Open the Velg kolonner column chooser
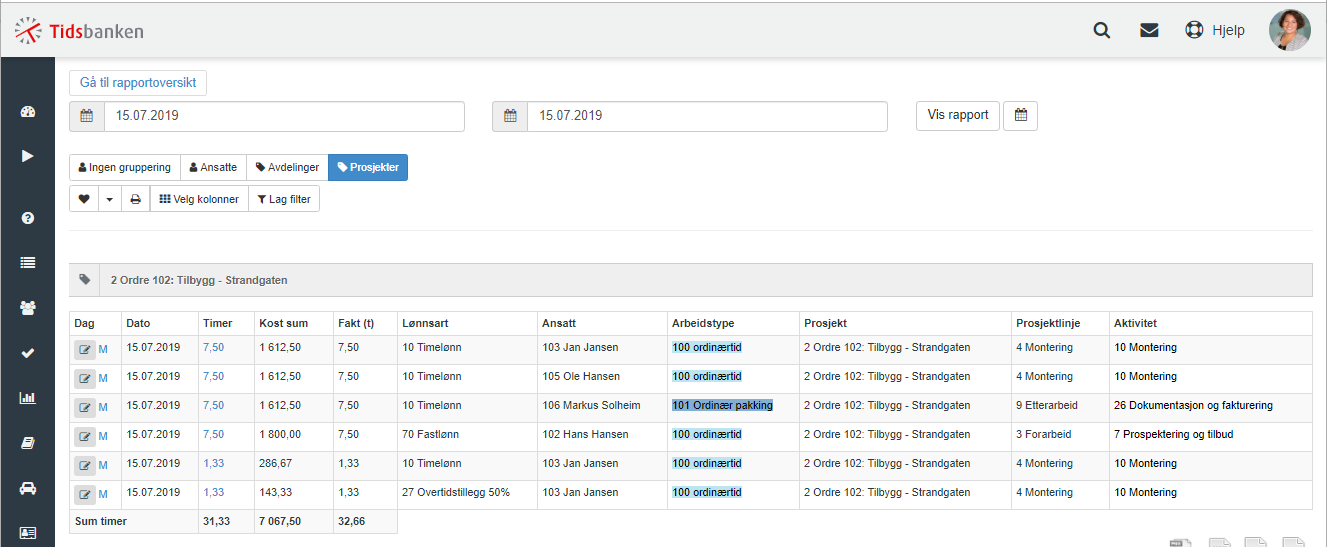 [199, 199]
